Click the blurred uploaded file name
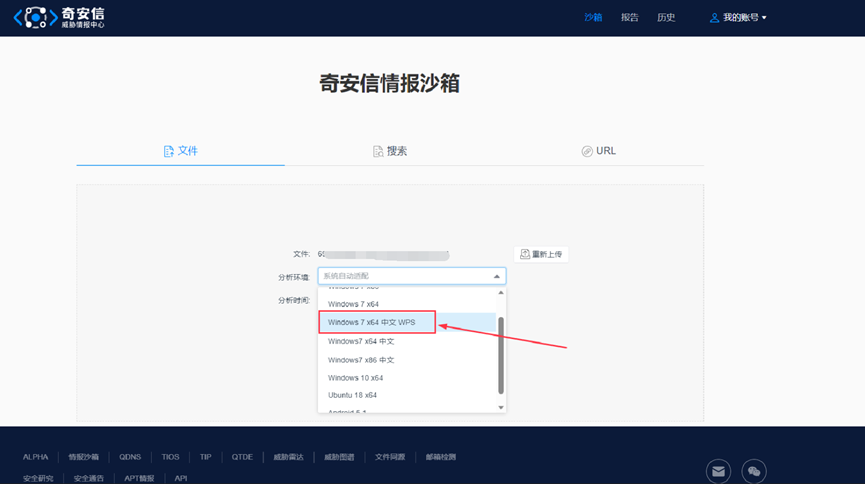This screenshot has width=865, height=484. [x=383, y=254]
